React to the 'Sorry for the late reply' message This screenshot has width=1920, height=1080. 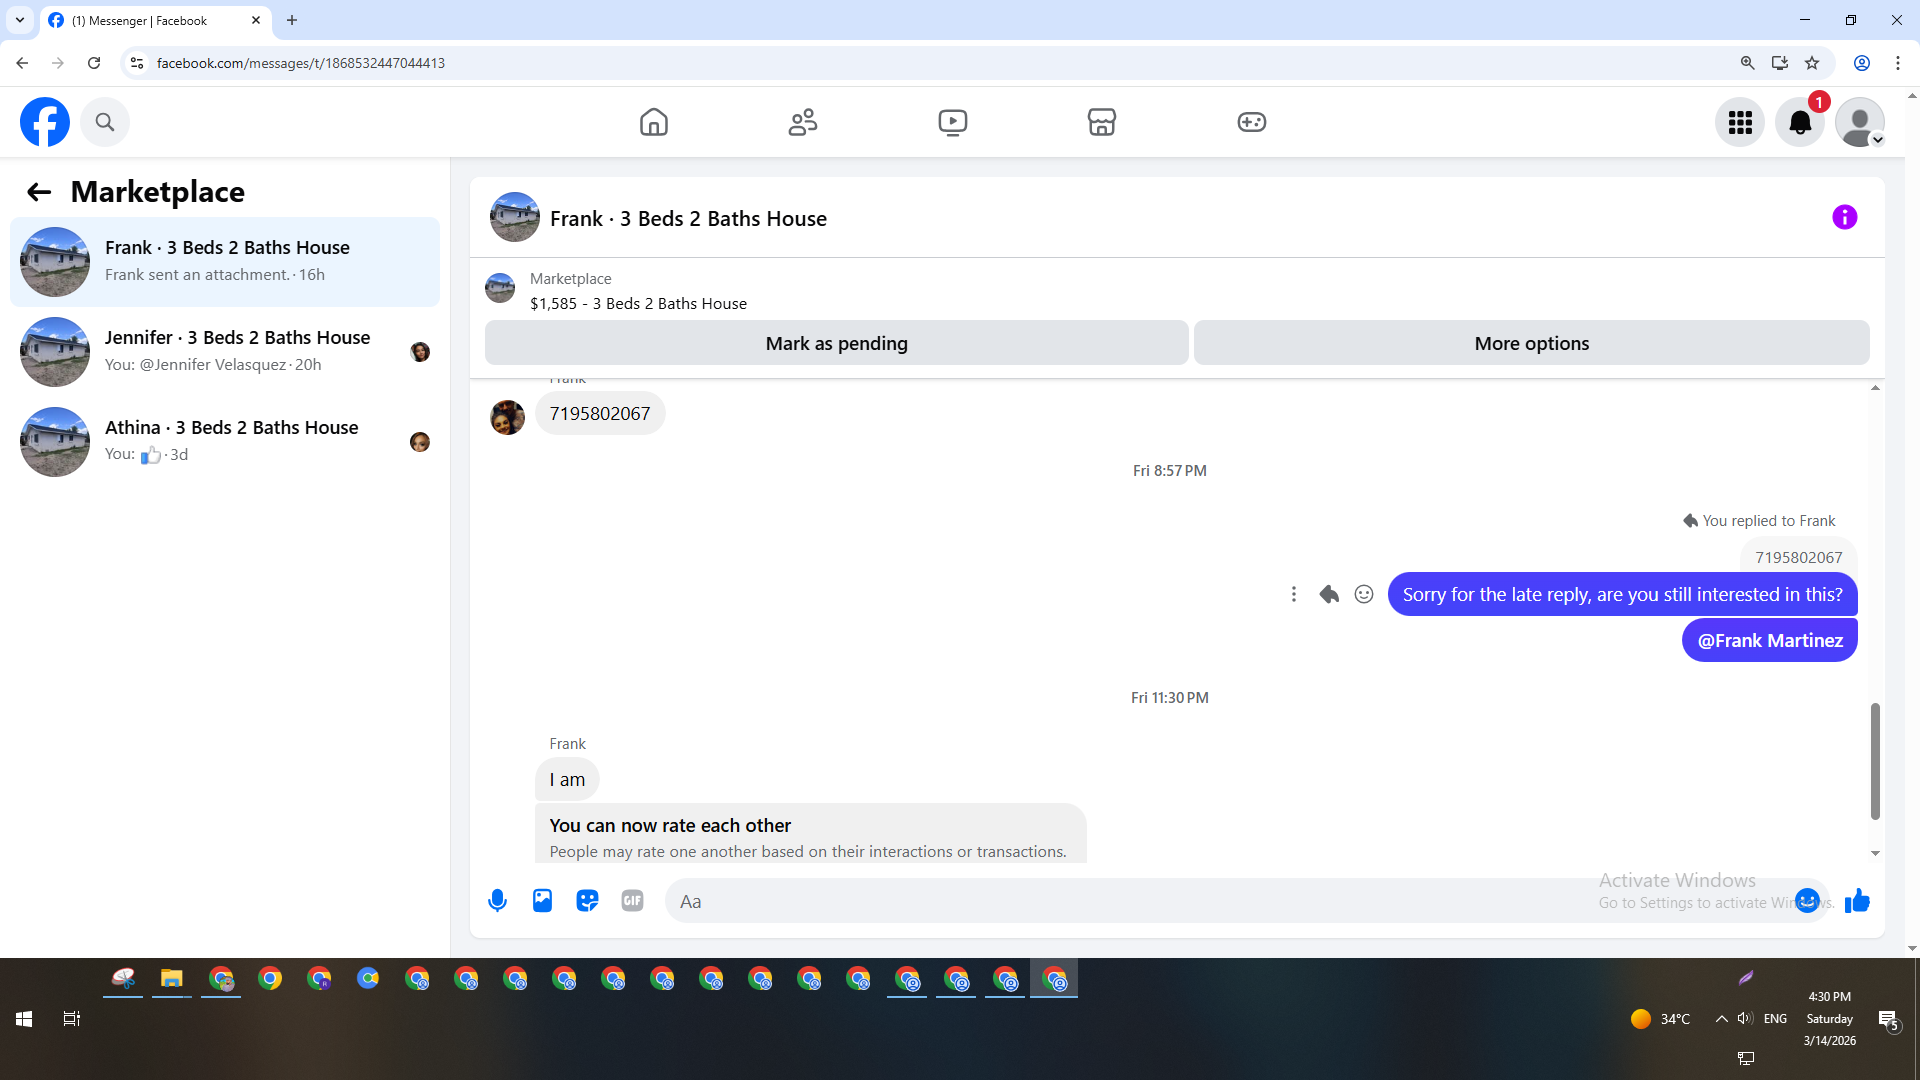[x=1364, y=594]
